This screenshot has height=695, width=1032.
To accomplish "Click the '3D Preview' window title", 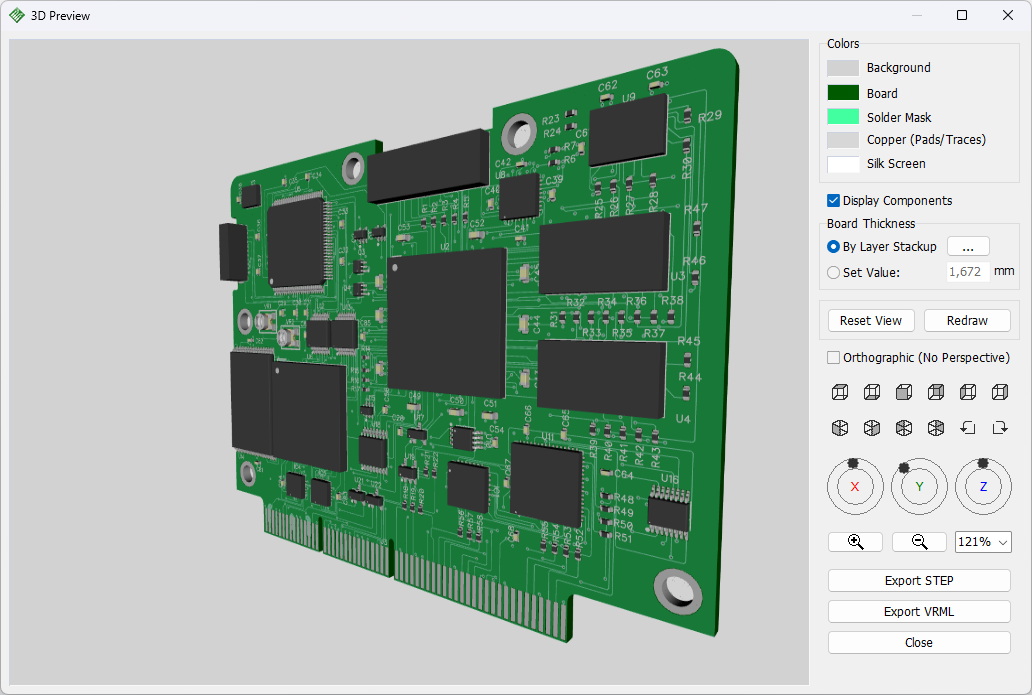I will [x=60, y=16].
